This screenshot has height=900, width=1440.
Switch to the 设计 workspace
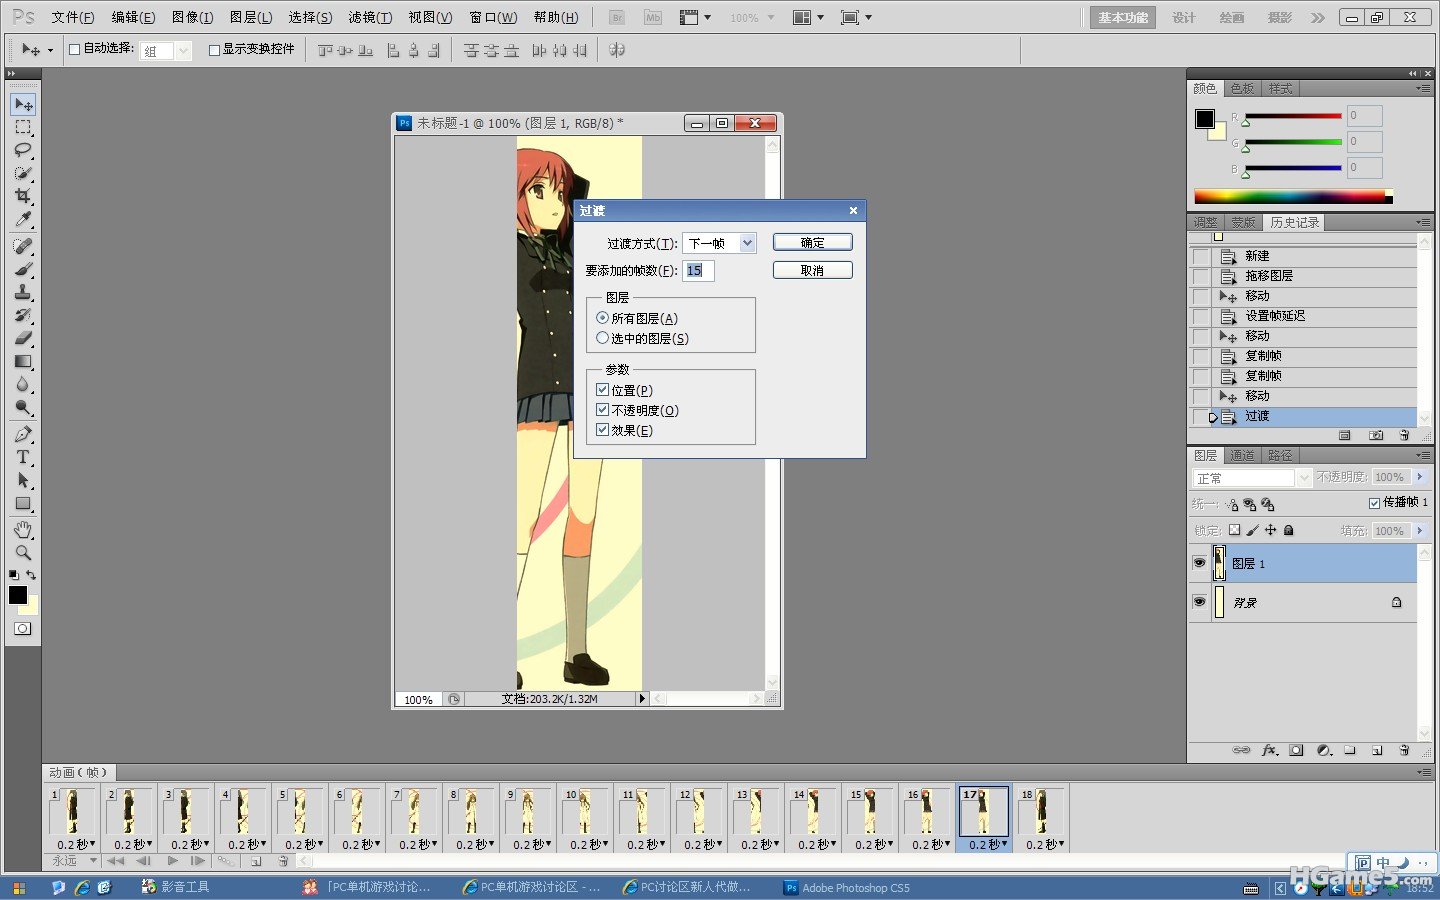(x=1184, y=18)
